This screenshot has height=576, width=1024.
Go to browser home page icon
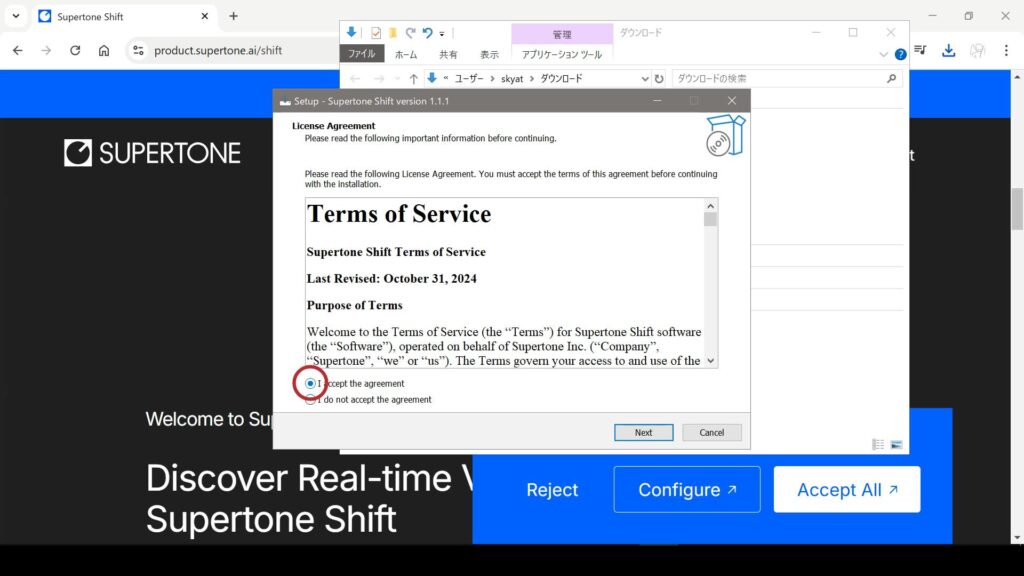[104, 50]
